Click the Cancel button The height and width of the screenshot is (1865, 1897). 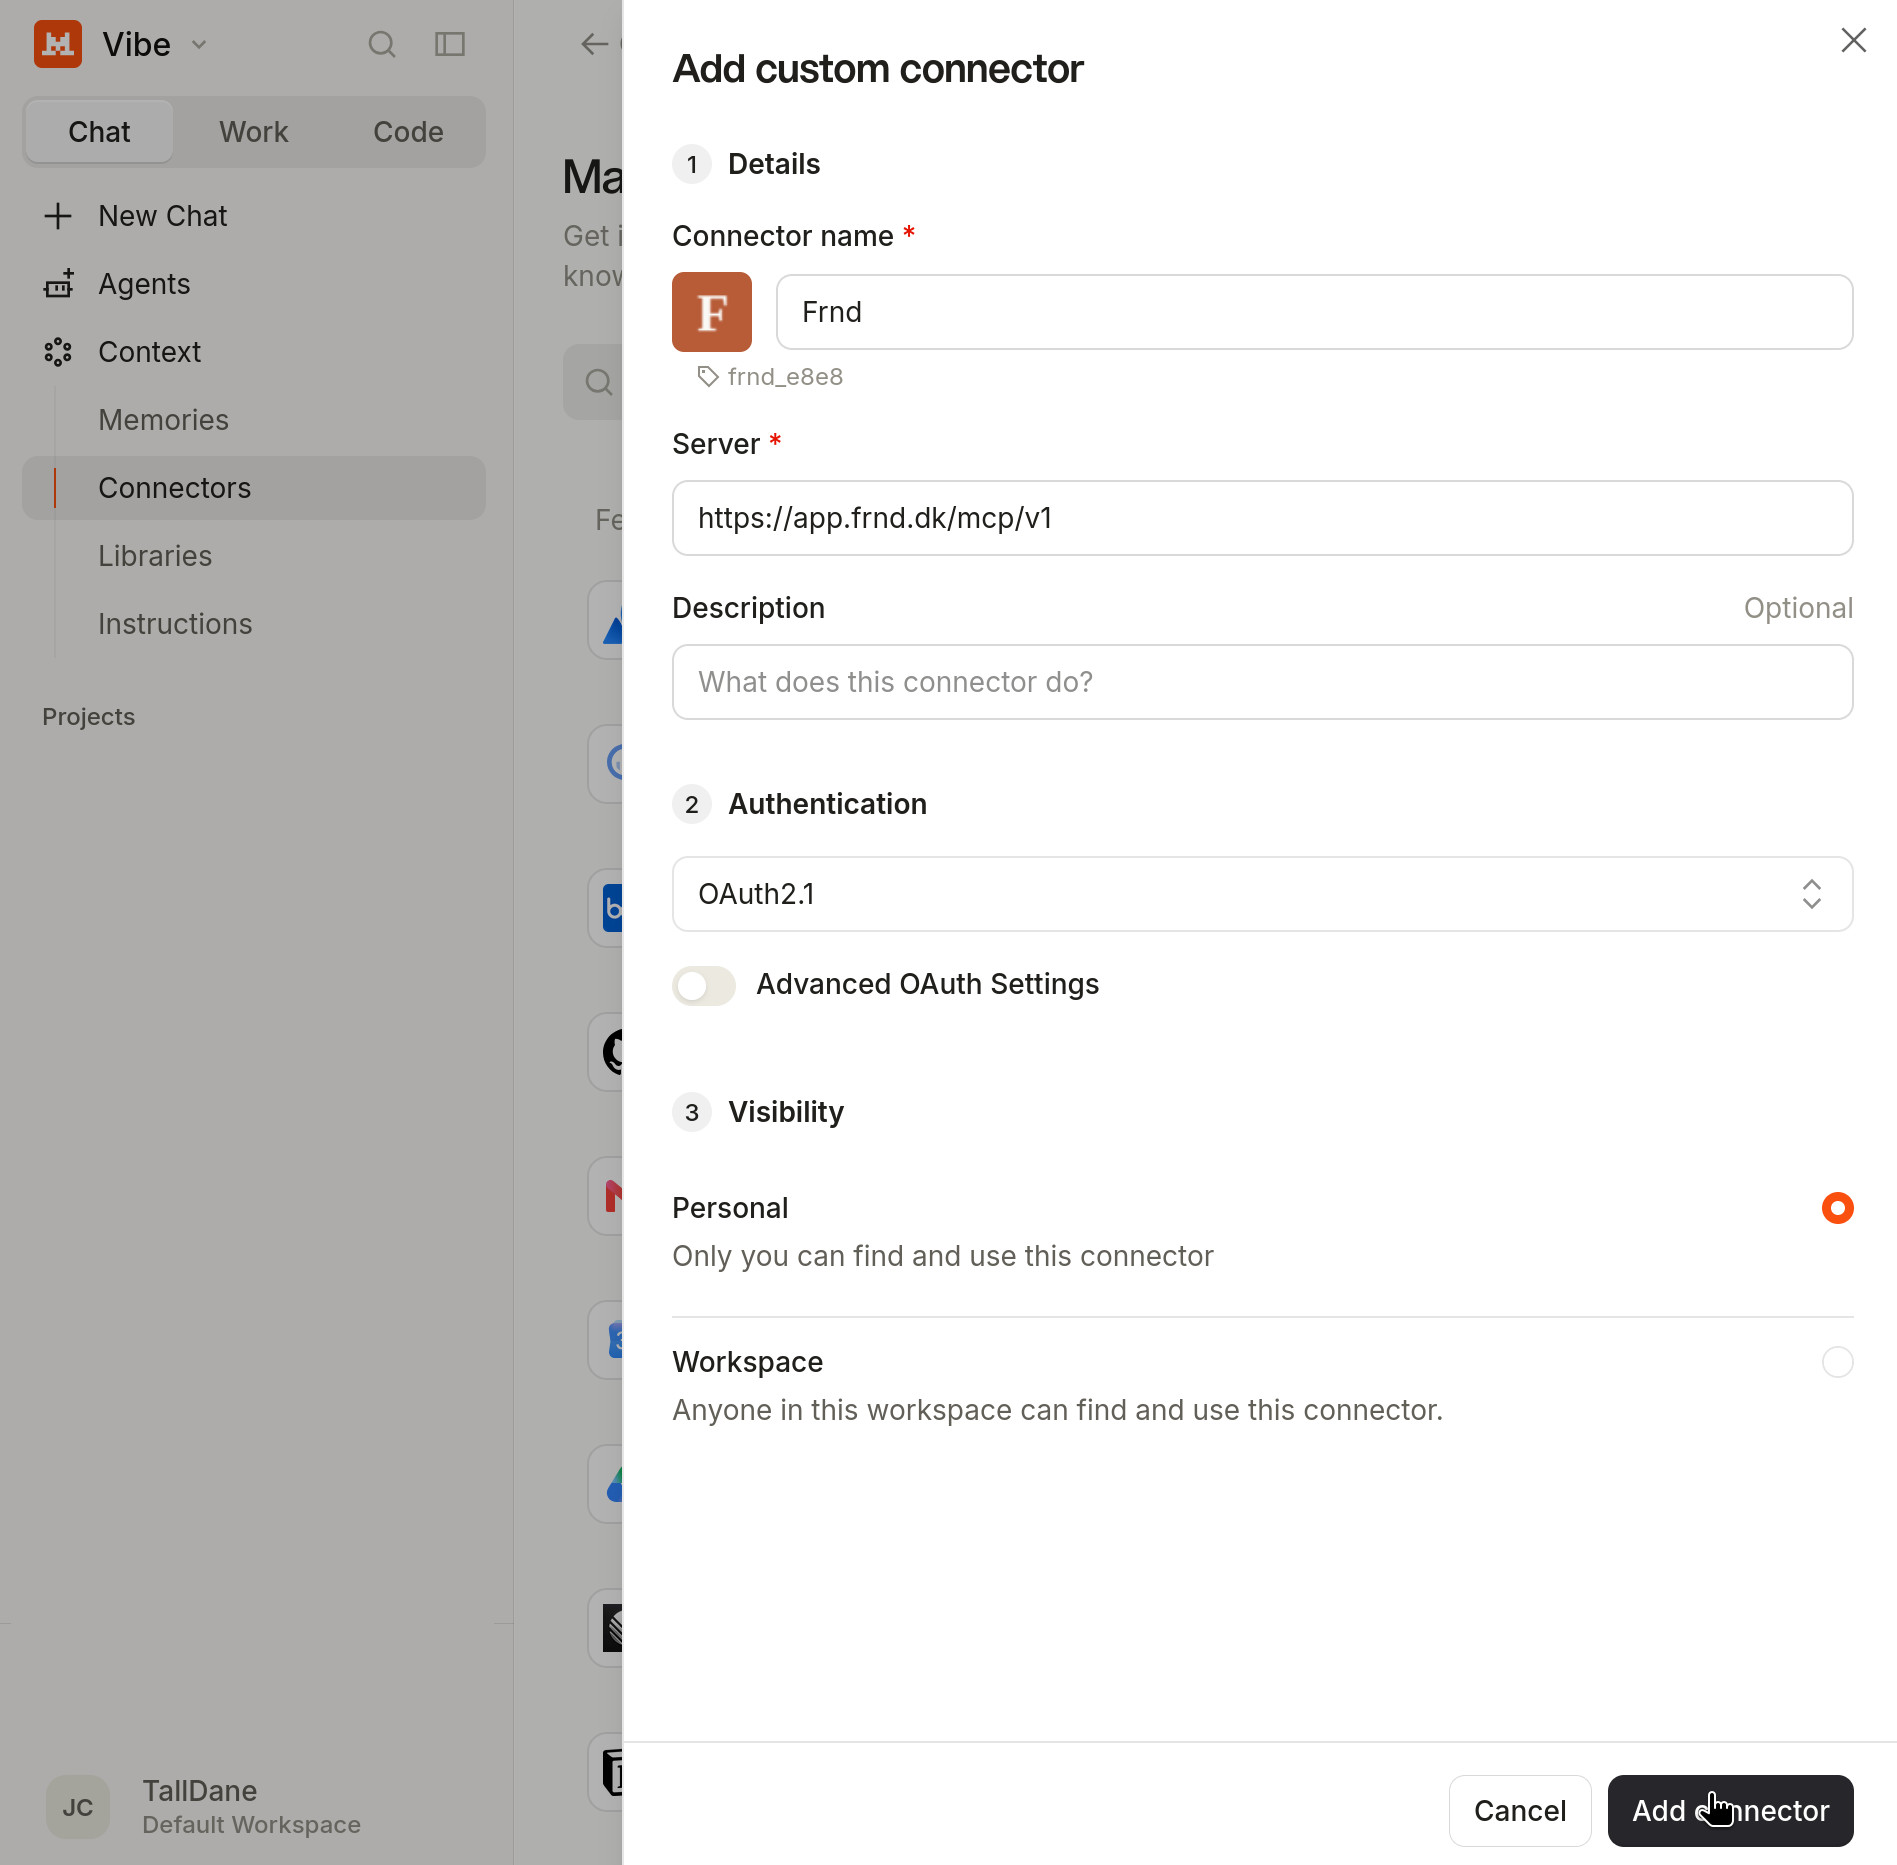(x=1520, y=1811)
